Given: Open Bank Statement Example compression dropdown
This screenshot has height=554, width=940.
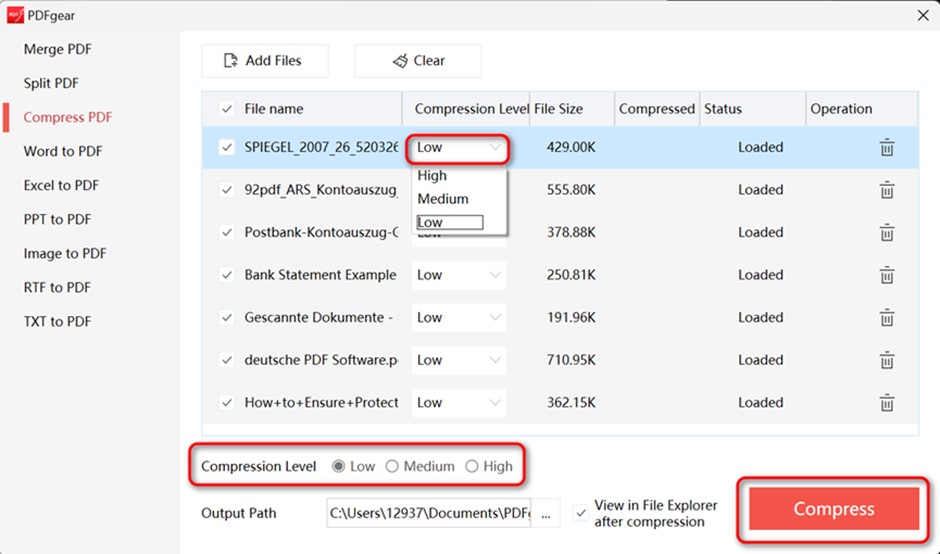Looking at the screenshot, I should 458,275.
